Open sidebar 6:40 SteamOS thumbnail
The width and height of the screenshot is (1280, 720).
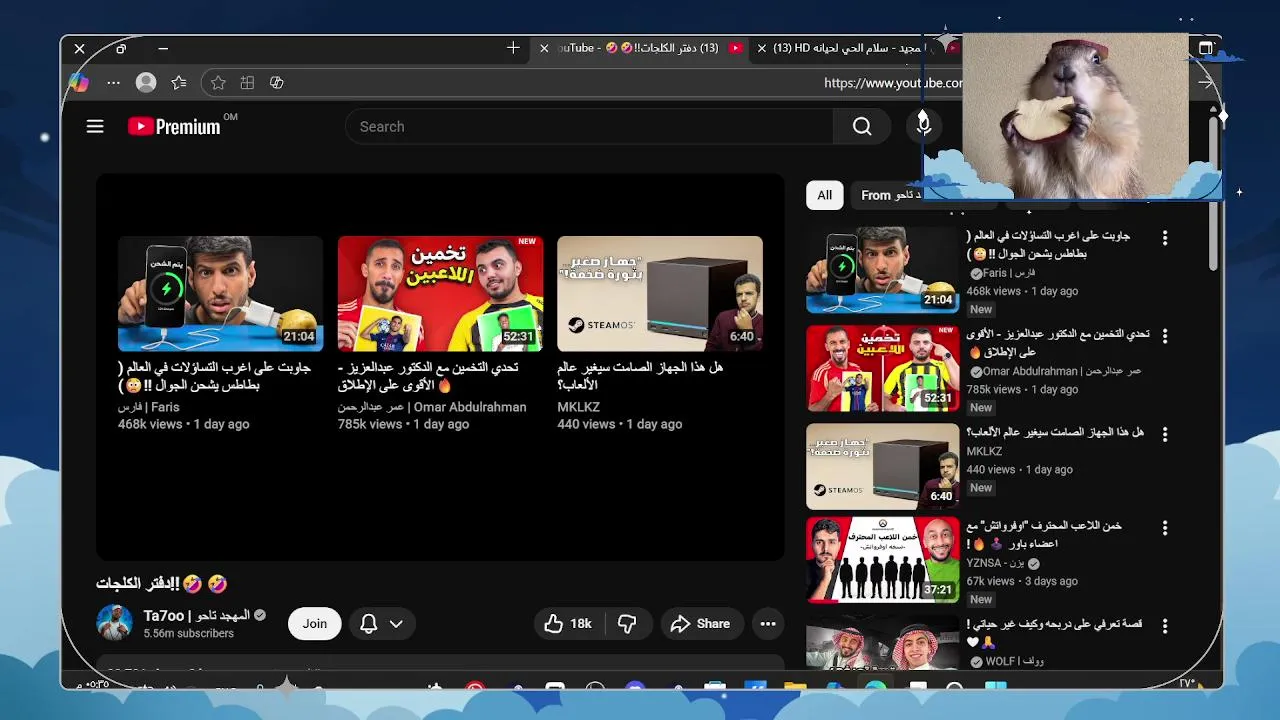pyautogui.click(x=882, y=466)
